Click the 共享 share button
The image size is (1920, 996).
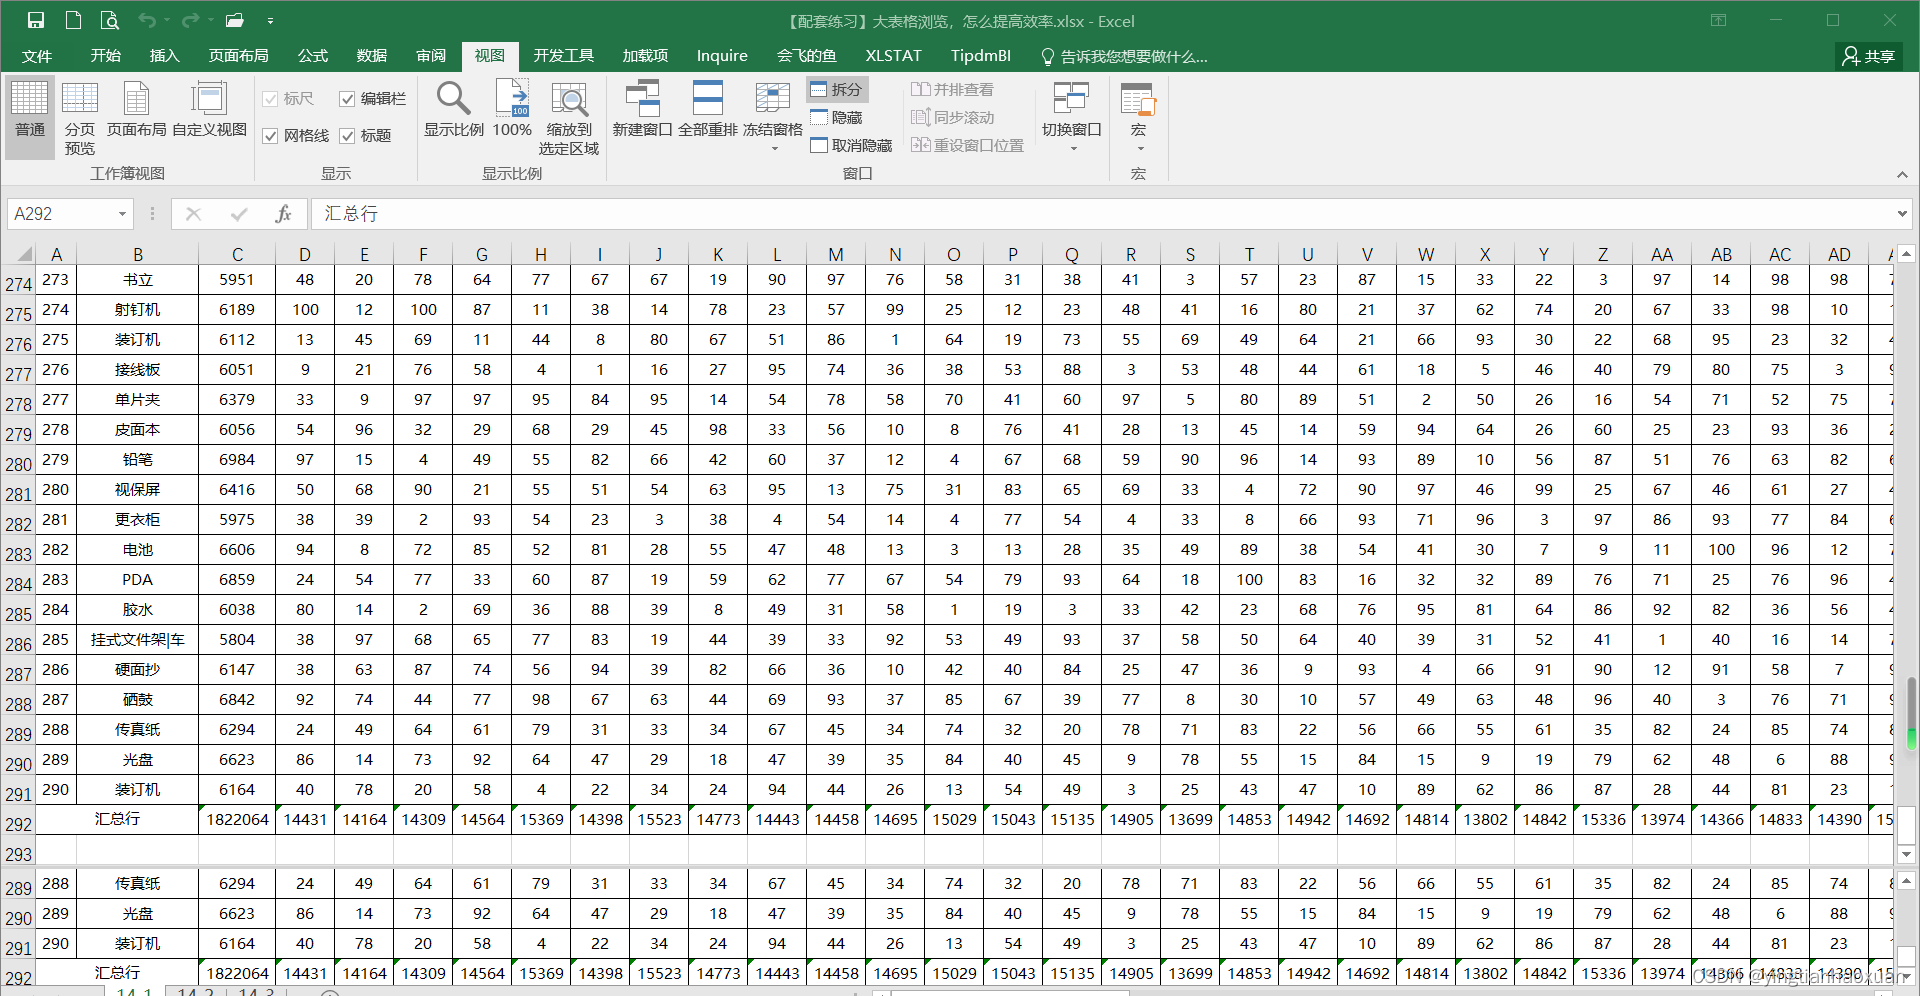1868,56
